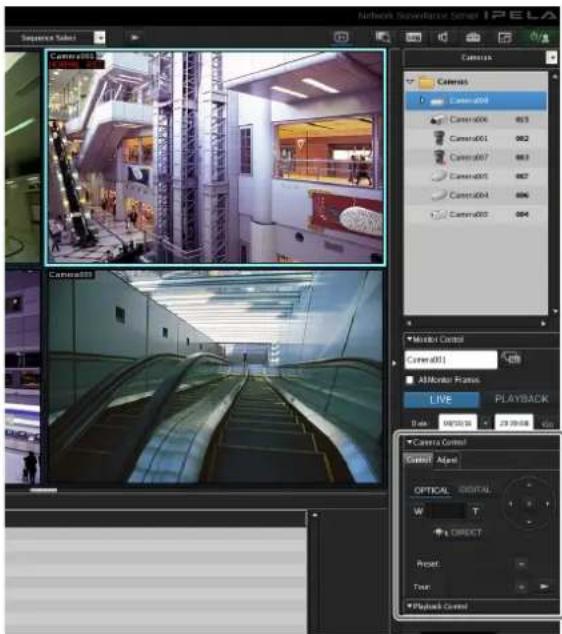Enable the All Monitor Frames checkbox
The height and width of the screenshot is (634, 562).
click(410, 380)
